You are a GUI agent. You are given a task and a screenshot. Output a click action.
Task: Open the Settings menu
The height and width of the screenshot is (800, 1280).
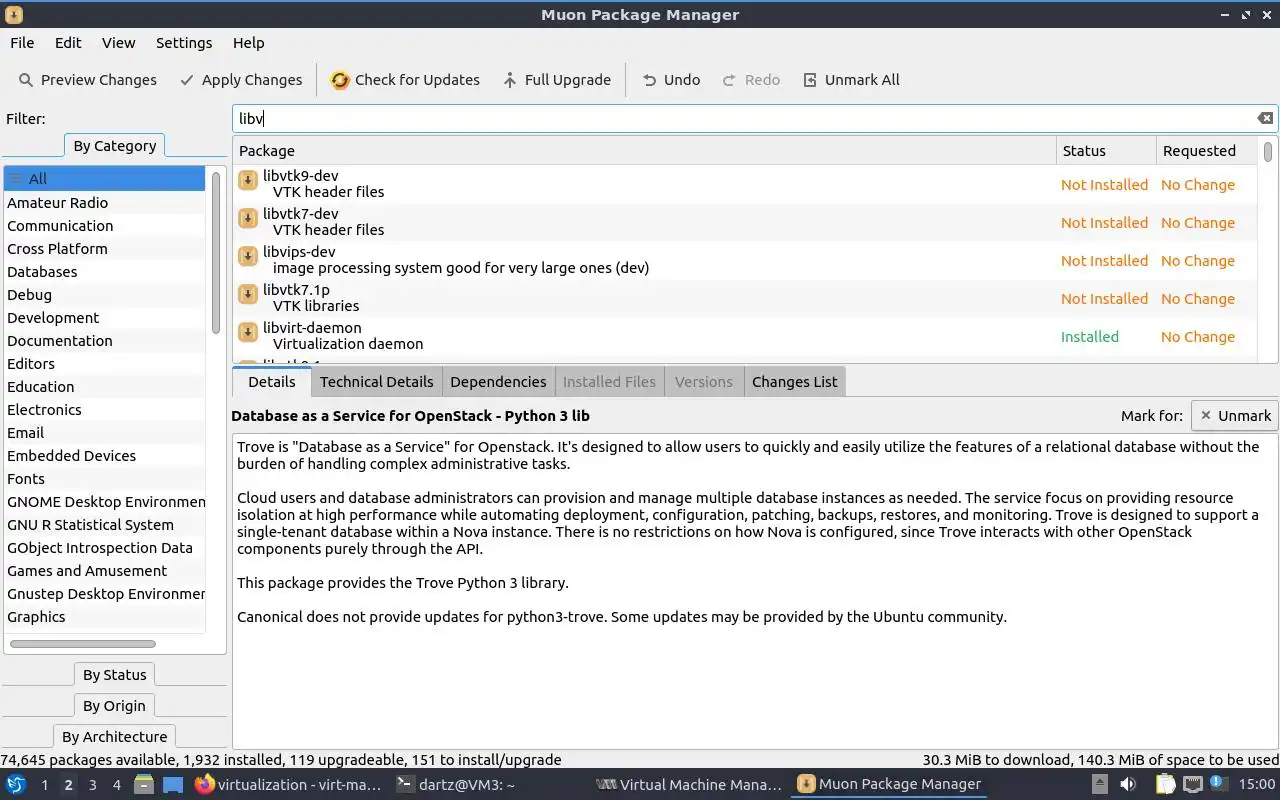tap(184, 43)
